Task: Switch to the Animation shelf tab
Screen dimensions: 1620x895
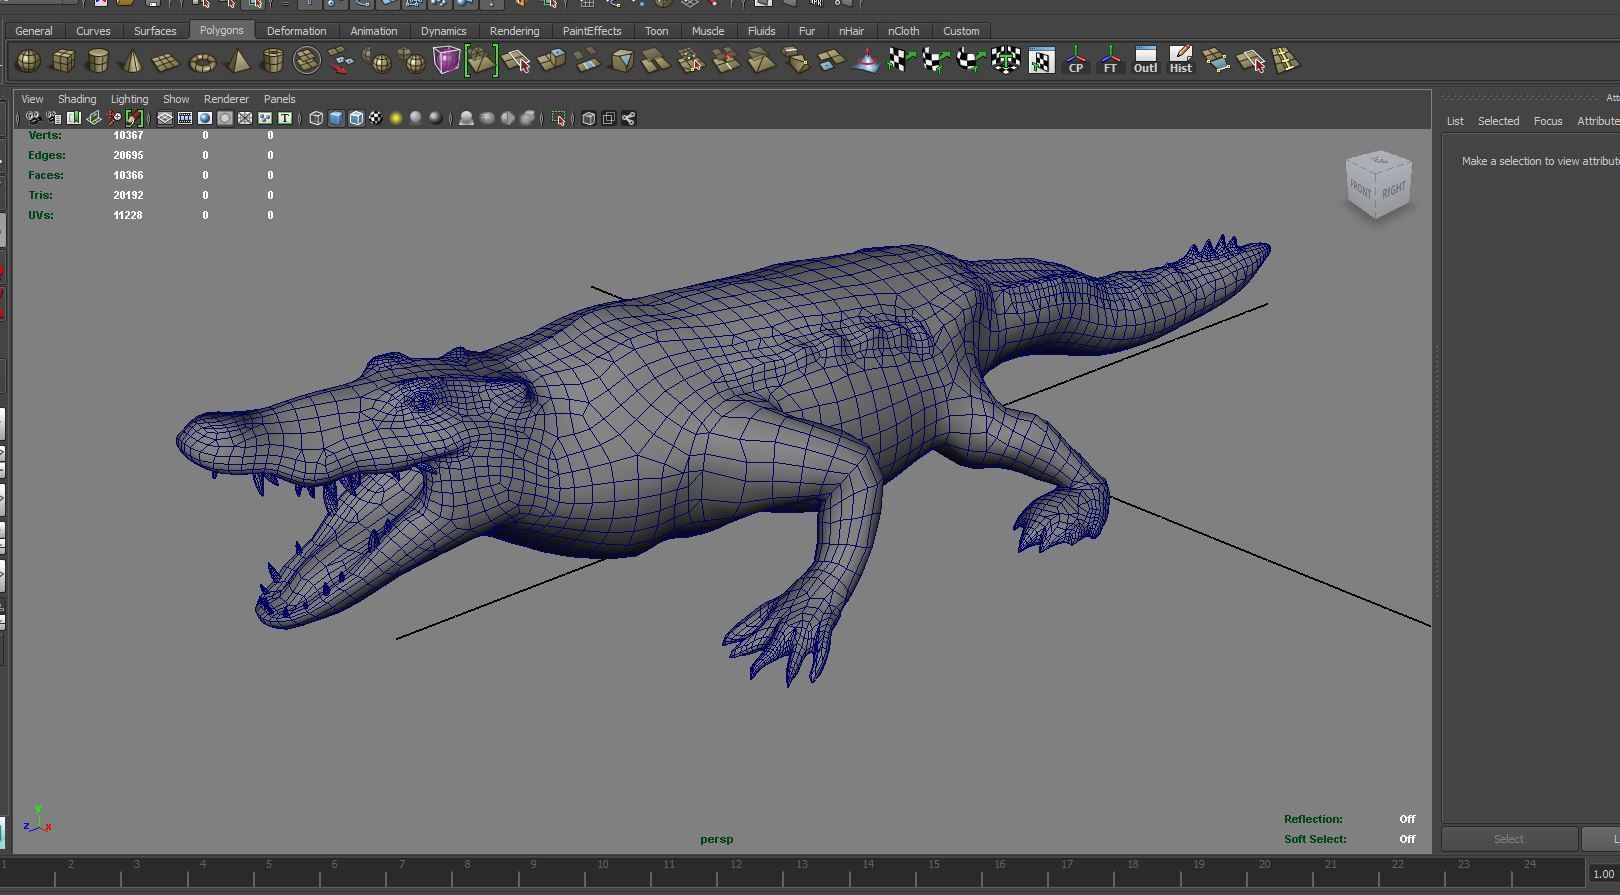Action: [373, 31]
